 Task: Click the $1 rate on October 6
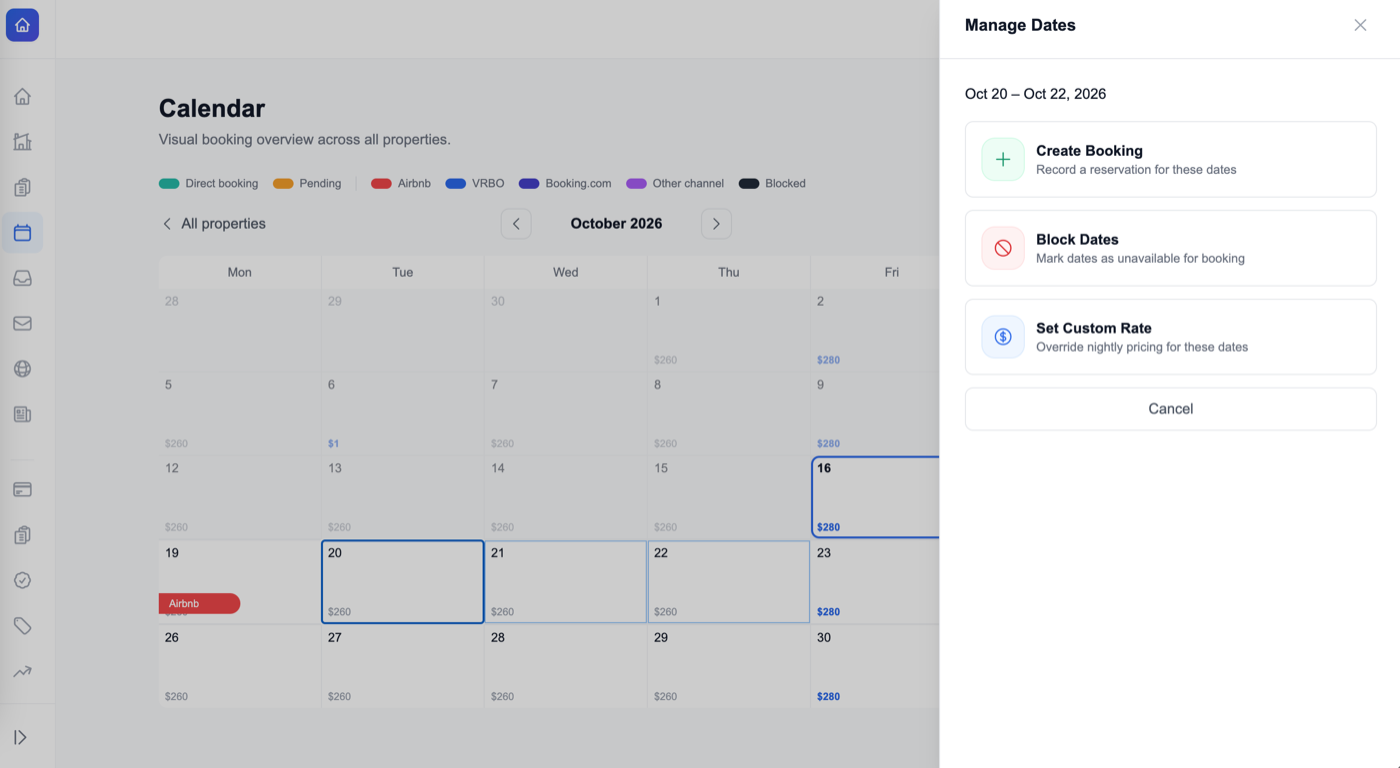coord(334,443)
